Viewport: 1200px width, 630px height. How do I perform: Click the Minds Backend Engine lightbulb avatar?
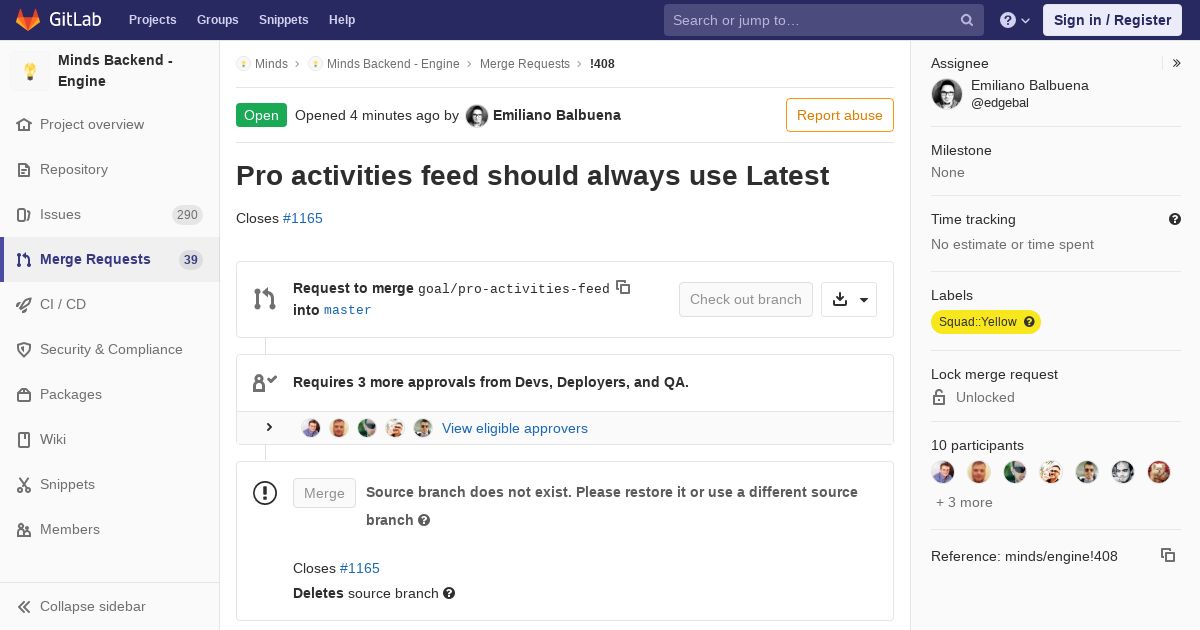click(30, 71)
